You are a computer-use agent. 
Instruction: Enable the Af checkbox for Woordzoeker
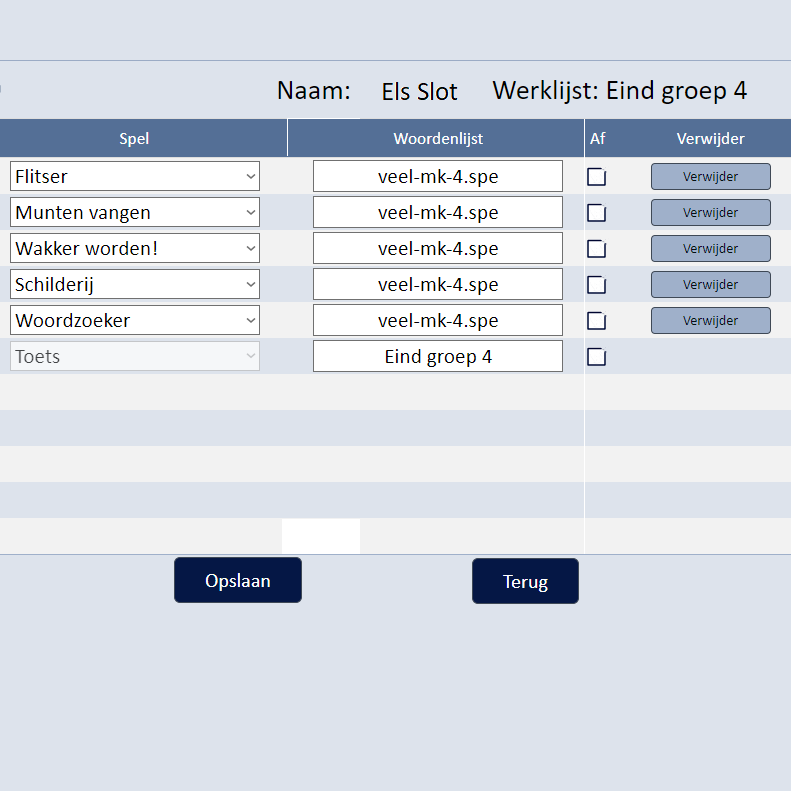596,321
